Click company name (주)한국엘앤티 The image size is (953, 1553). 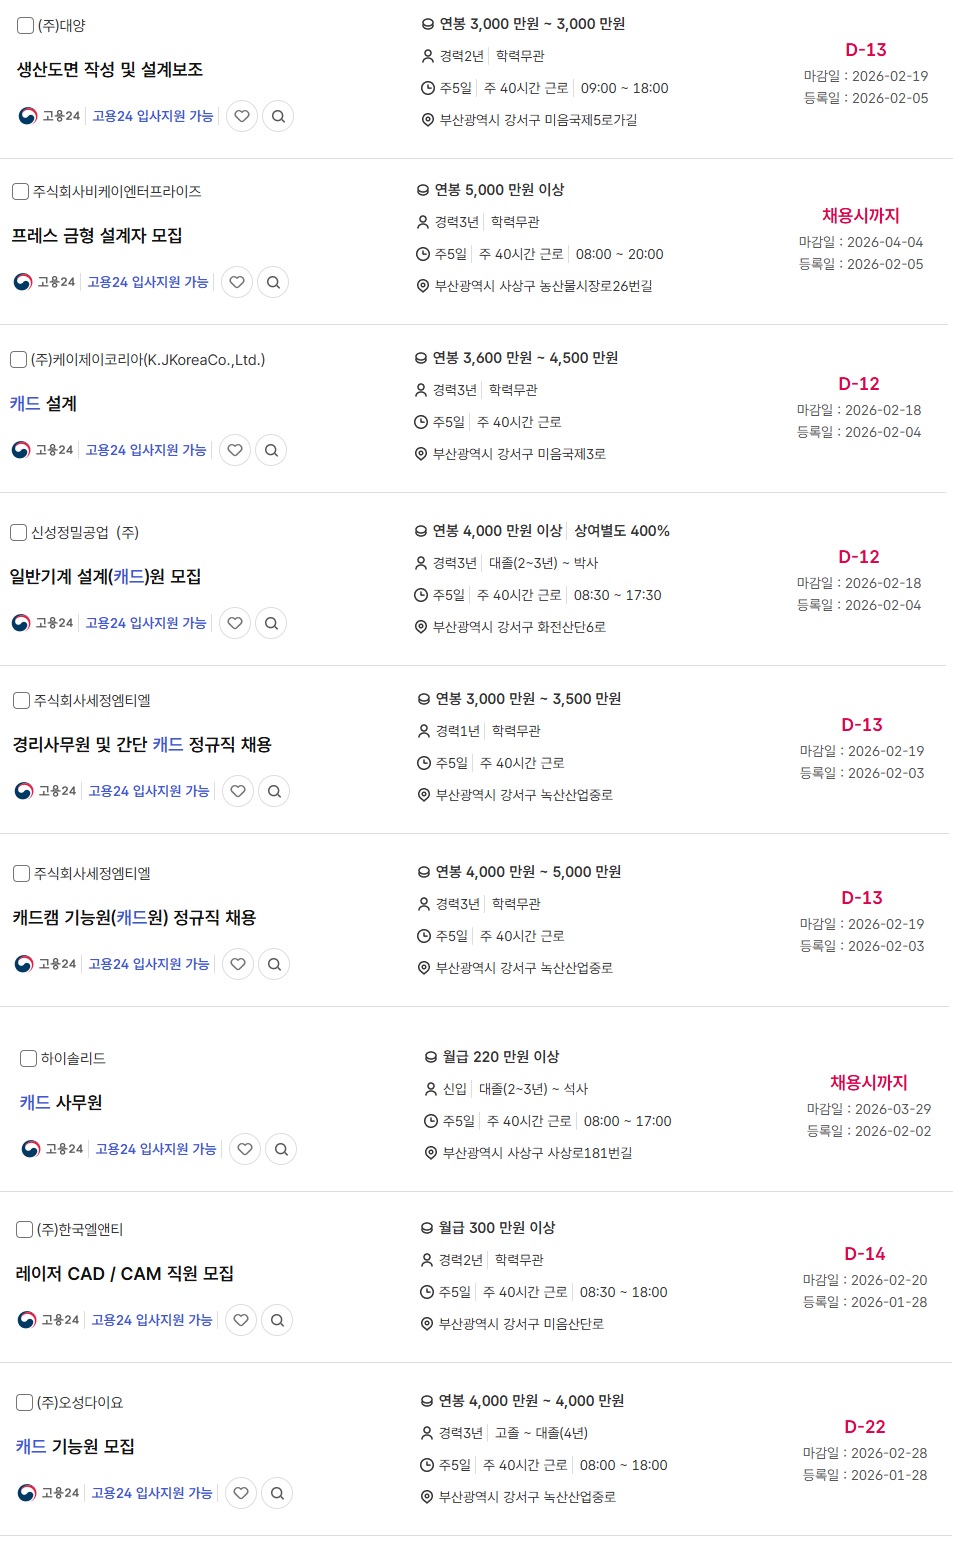pyautogui.click(x=80, y=1229)
